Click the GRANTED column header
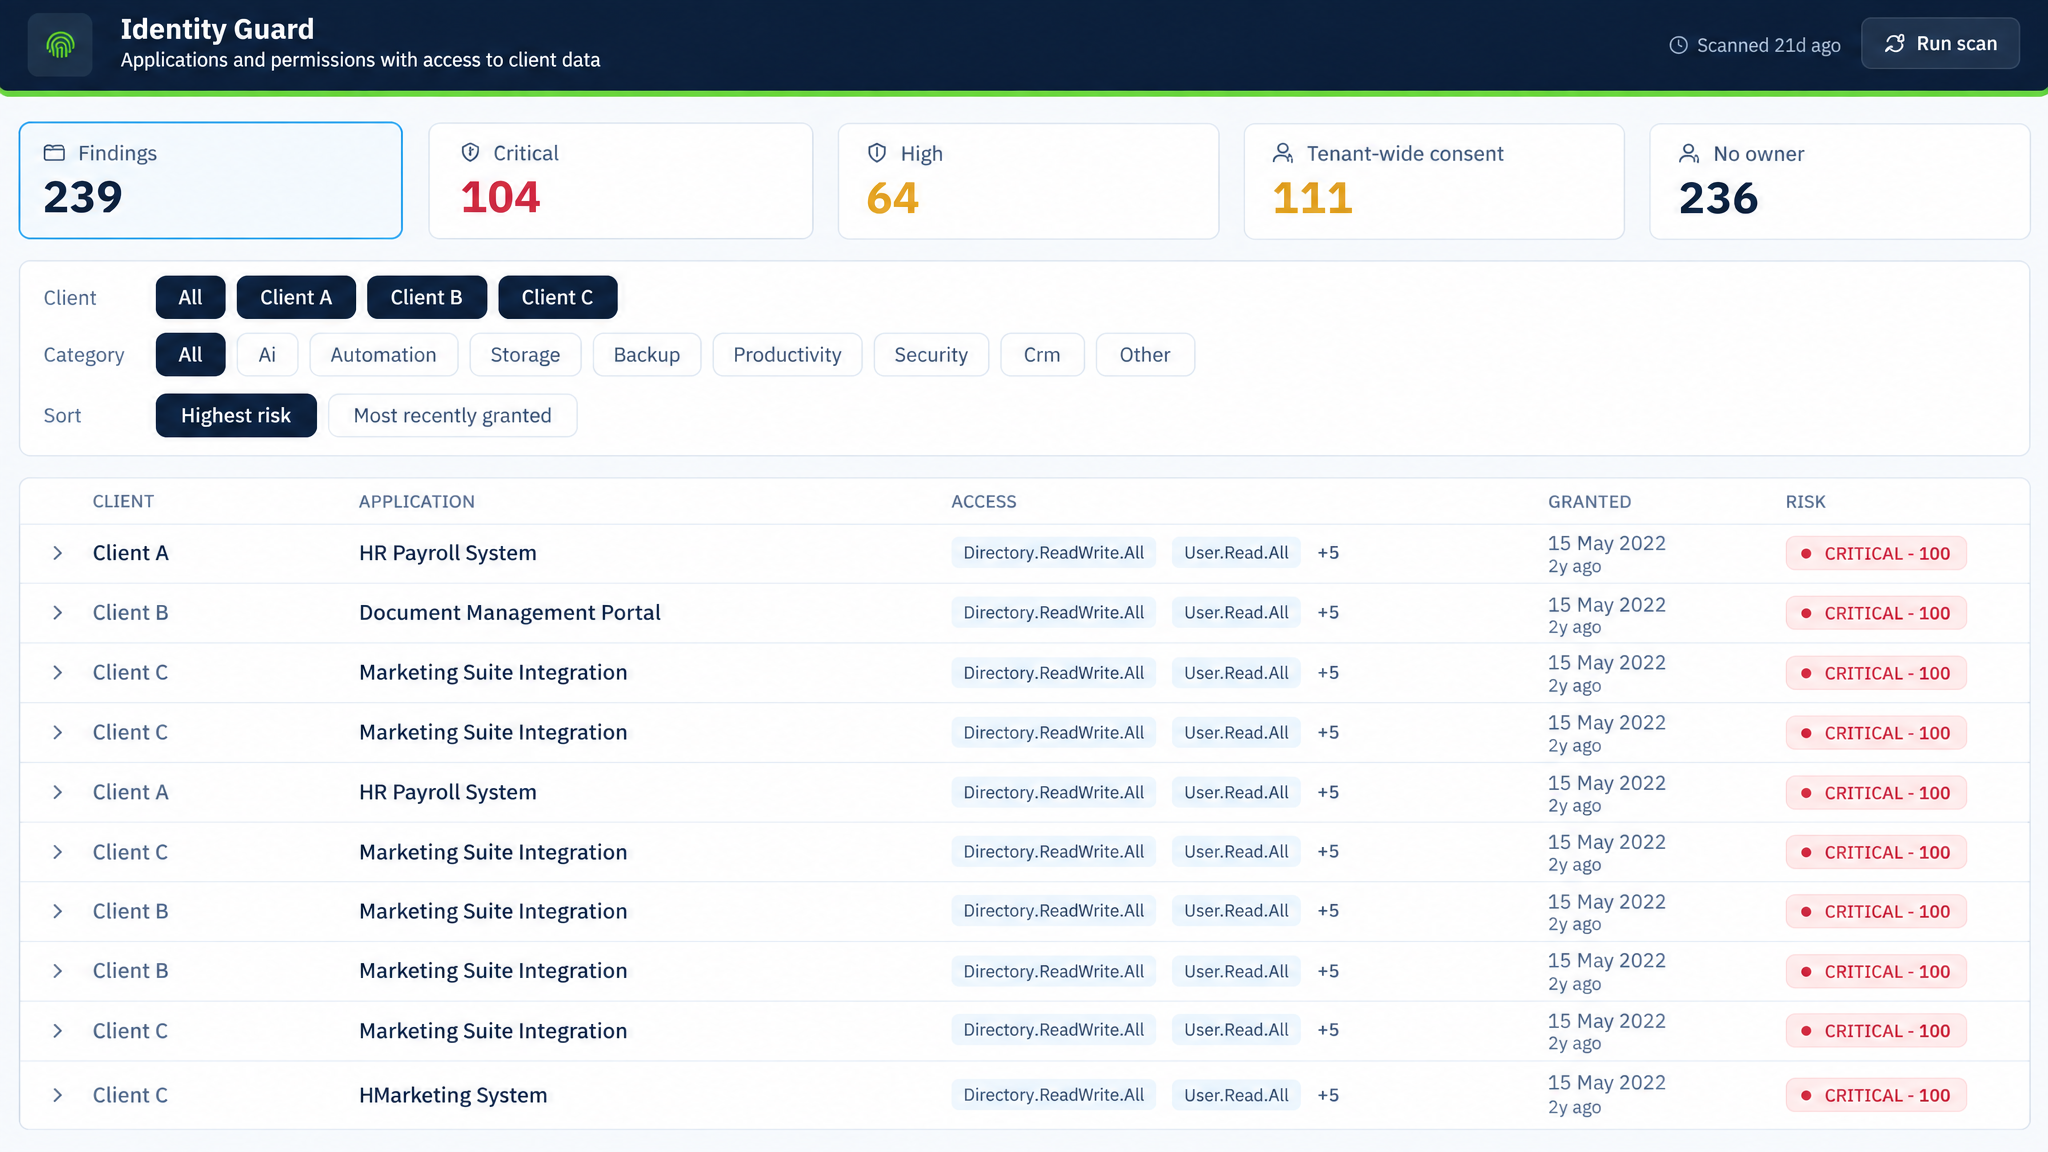This screenshot has width=2048, height=1152. (1589, 502)
